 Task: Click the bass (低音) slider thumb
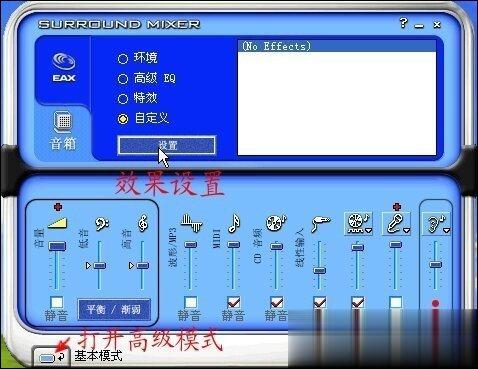point(99,265)
